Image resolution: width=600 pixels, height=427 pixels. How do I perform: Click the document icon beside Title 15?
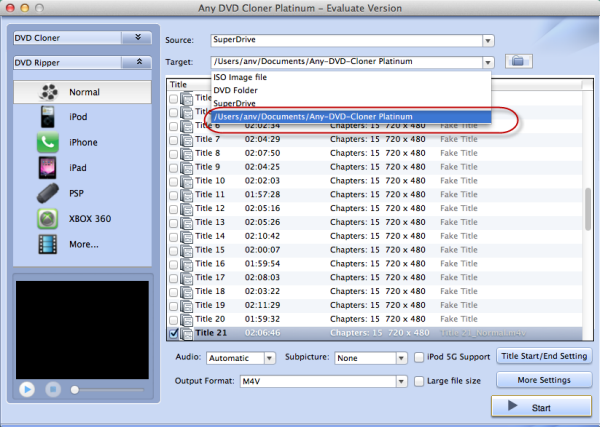click(187, 250)
